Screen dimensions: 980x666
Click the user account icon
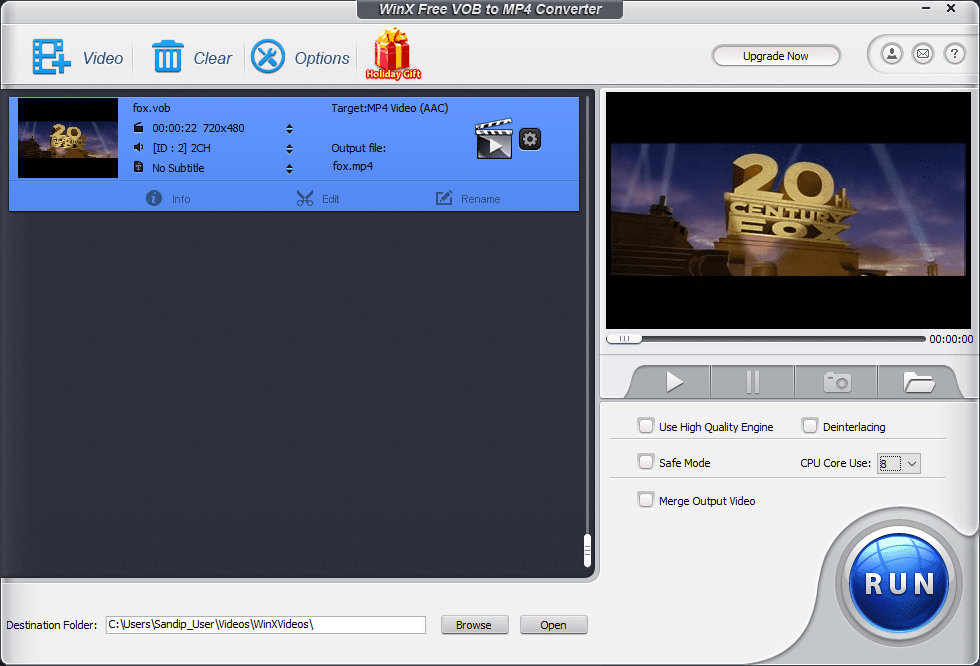pyautogui.click(x=892, y=54)
